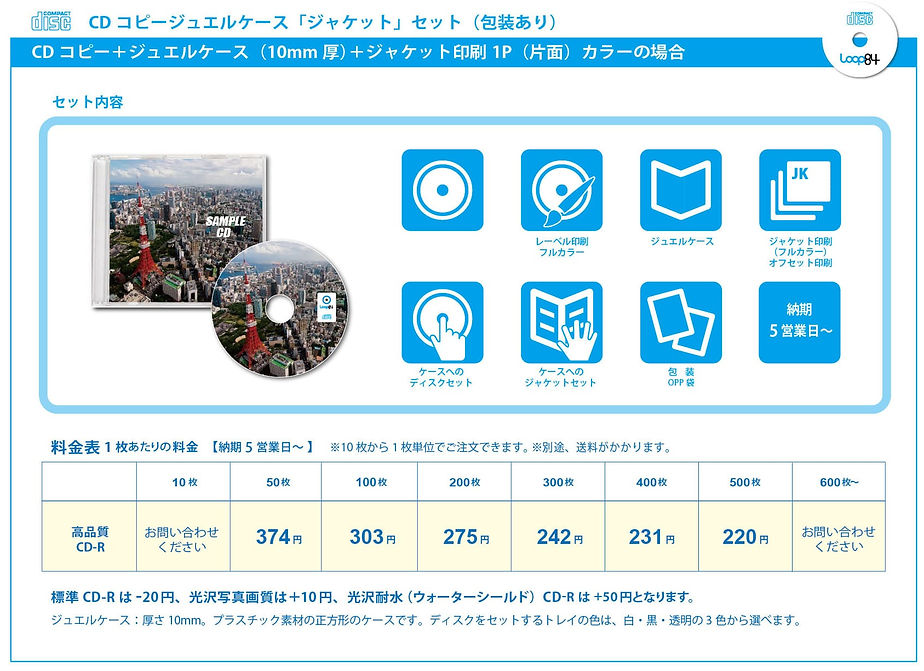Click the ジャケット印刷 オフセット印刷 caption
Screen dimensions: 924x671
800,252
